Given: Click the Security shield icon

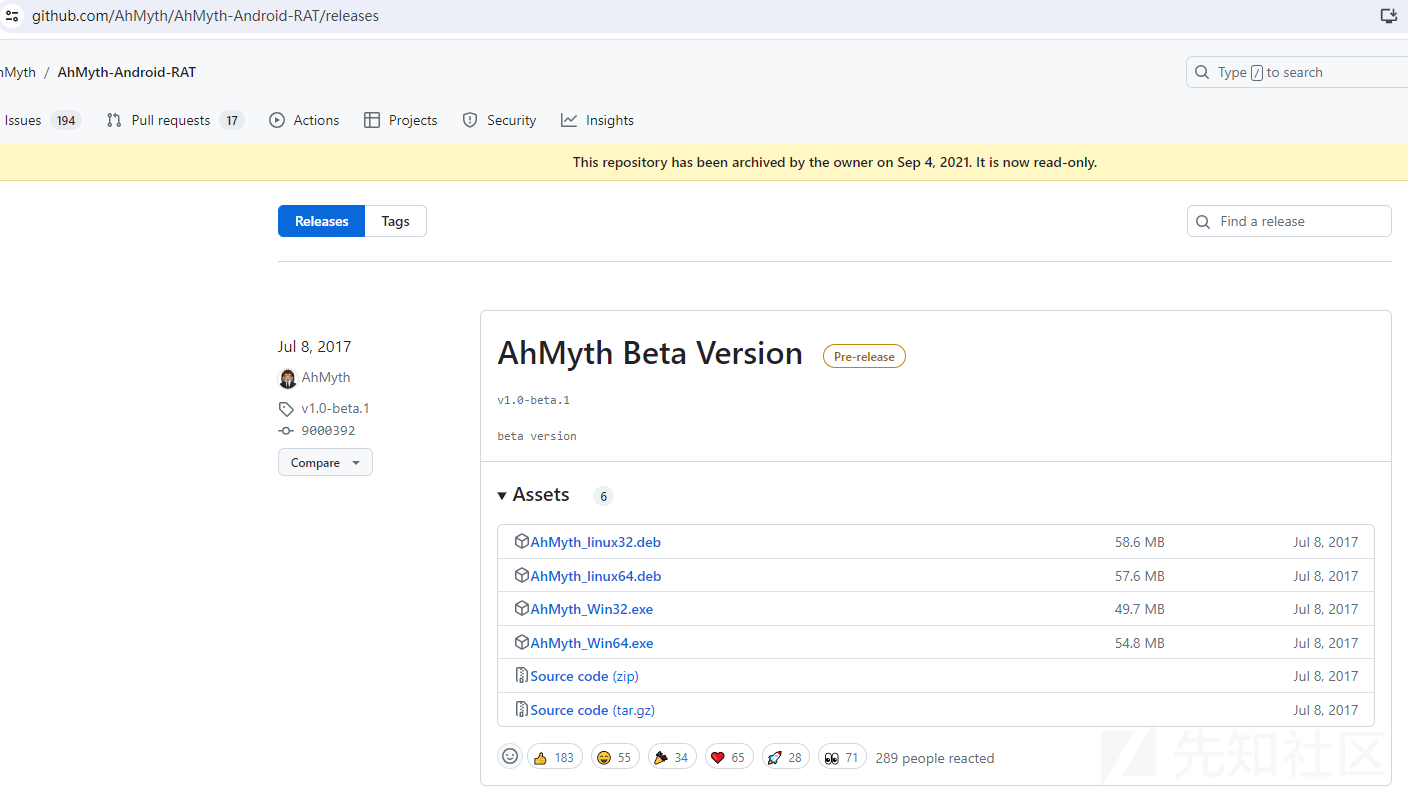Looking at the screenshot, I should pyautogui.click(x=470, y=120).
